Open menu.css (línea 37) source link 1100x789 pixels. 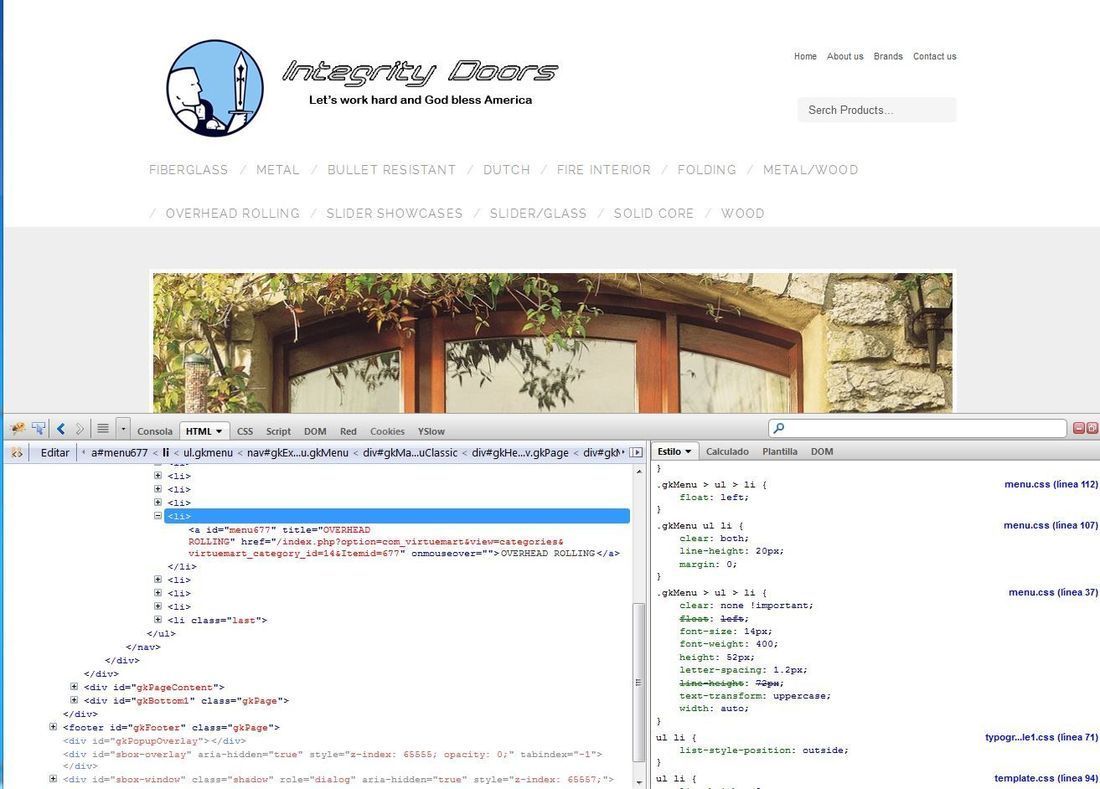tap(1053, 593)
